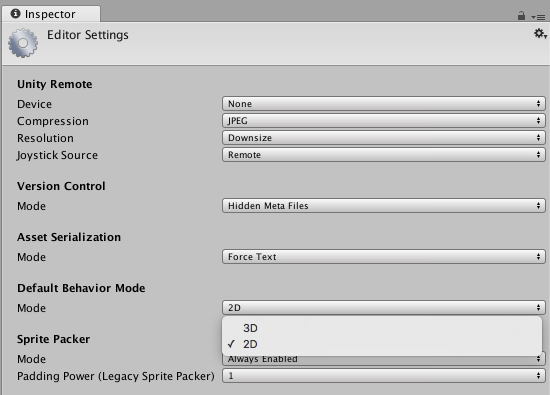Click the Resolution label
The image size is (550, 395).
[45, 138]
